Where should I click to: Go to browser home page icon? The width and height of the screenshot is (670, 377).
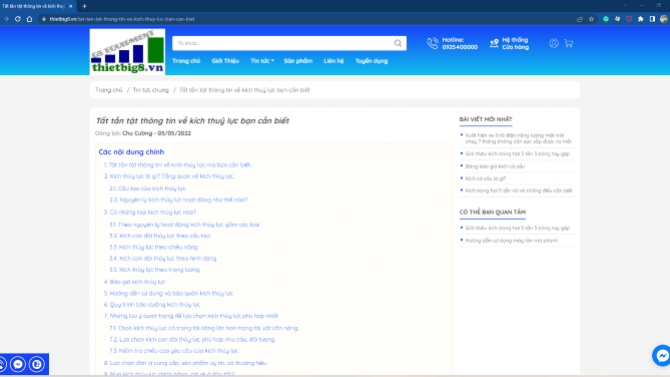click(x=29, y=19)
